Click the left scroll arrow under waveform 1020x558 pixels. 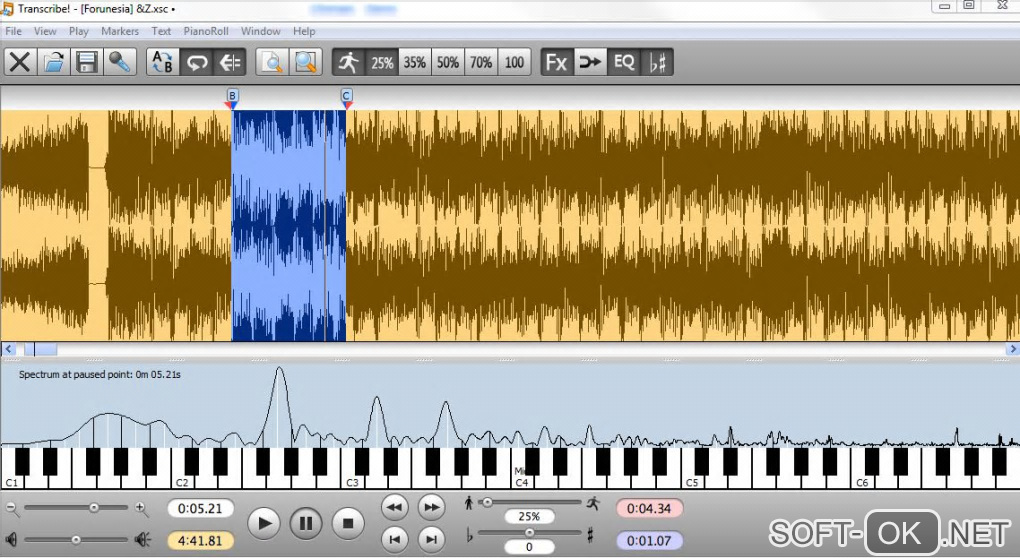8,349
